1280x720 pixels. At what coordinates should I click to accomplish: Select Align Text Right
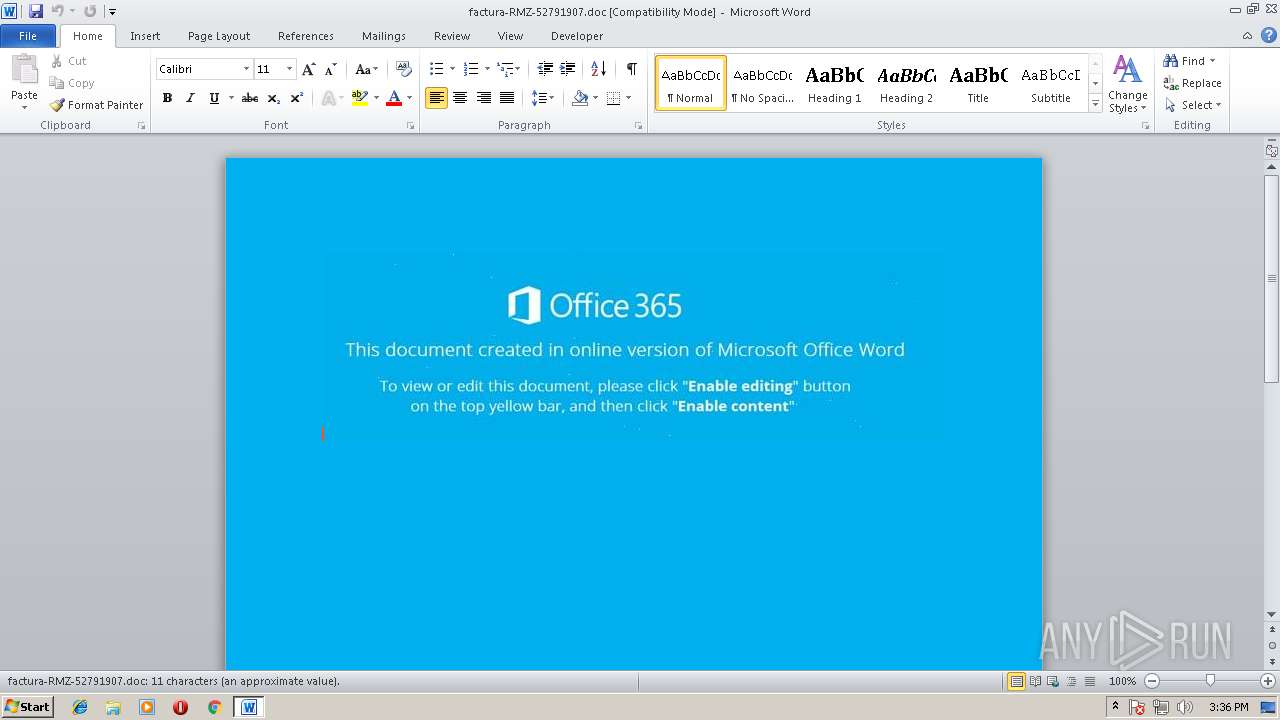484,98
